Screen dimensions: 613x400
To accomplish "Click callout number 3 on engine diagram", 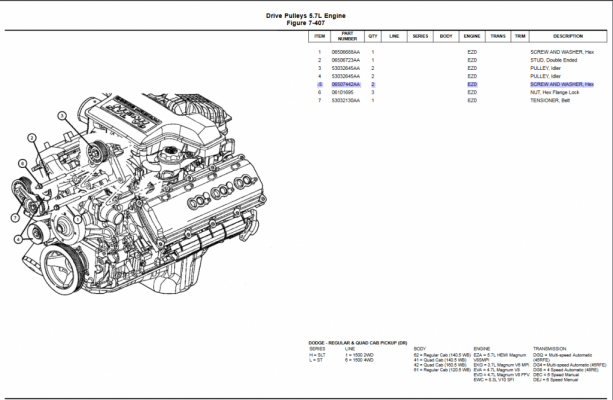I will click(x=62, y=115).
